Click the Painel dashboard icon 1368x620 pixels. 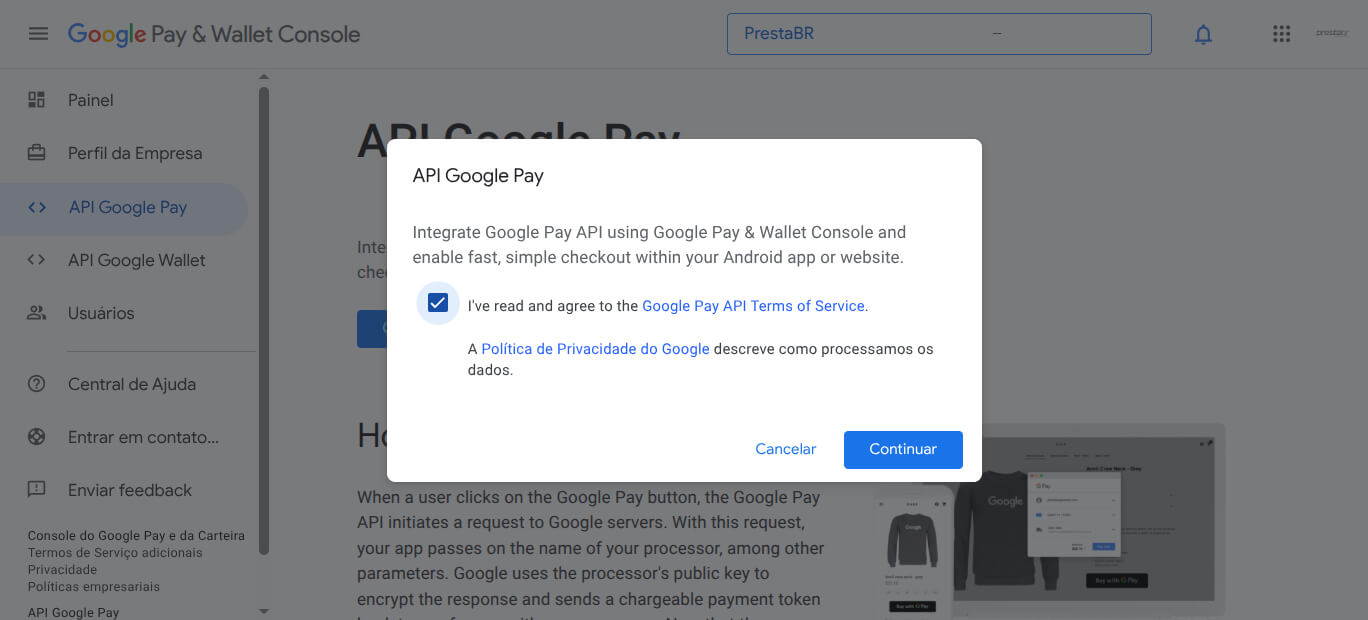point(37,100)
